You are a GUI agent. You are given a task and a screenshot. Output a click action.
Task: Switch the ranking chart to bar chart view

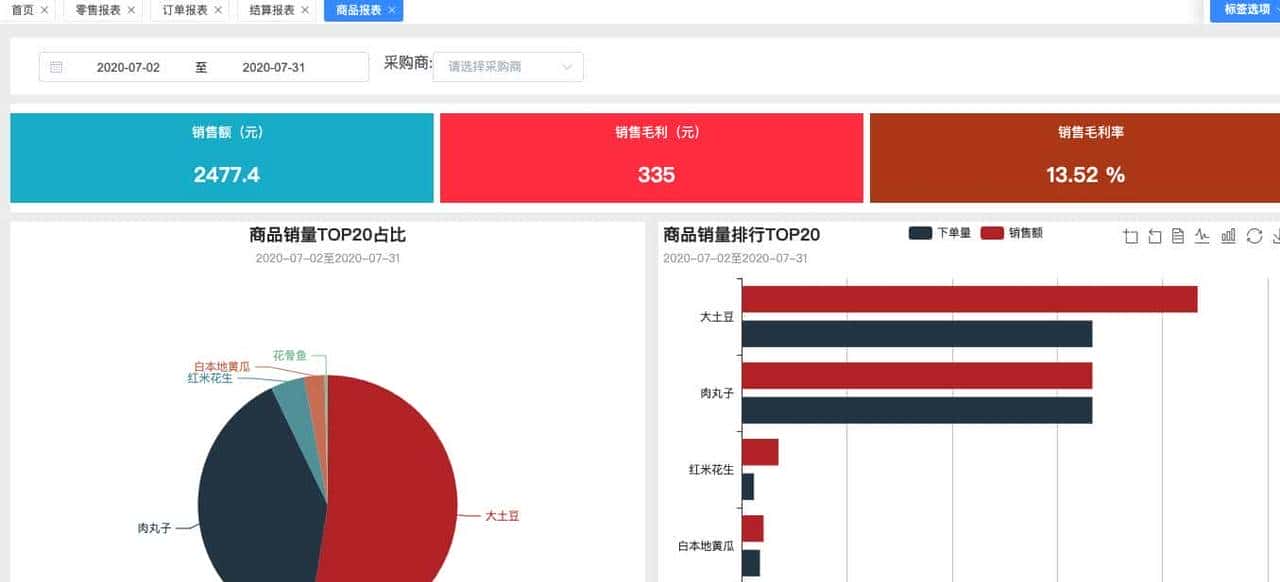point(1228,237)
